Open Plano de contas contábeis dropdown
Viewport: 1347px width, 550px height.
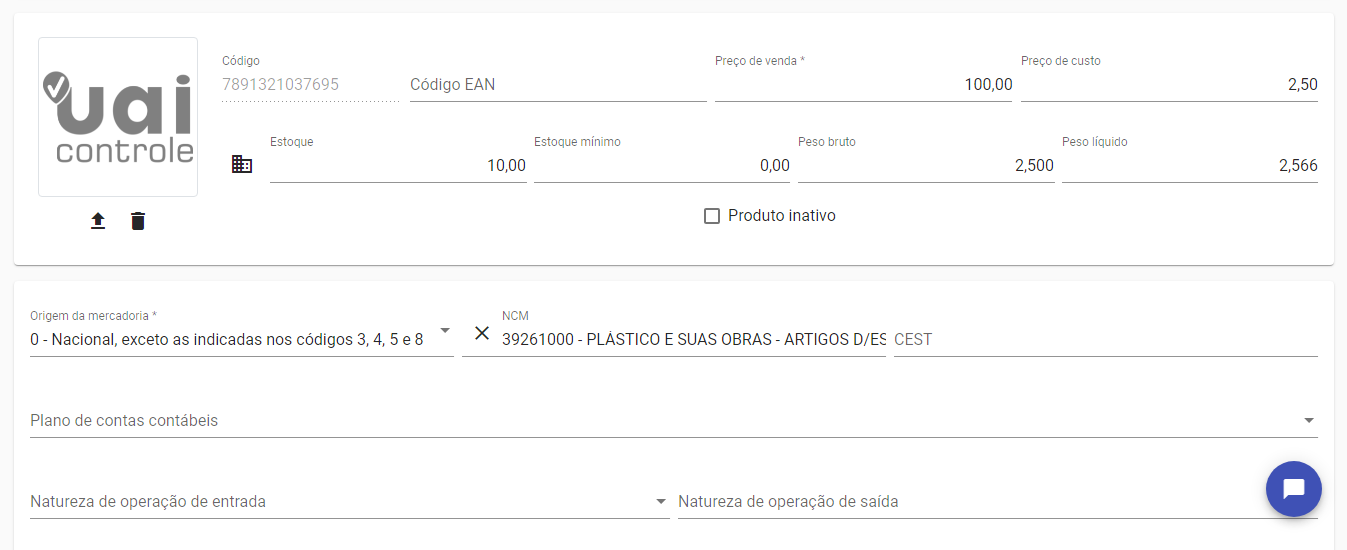1309,420
